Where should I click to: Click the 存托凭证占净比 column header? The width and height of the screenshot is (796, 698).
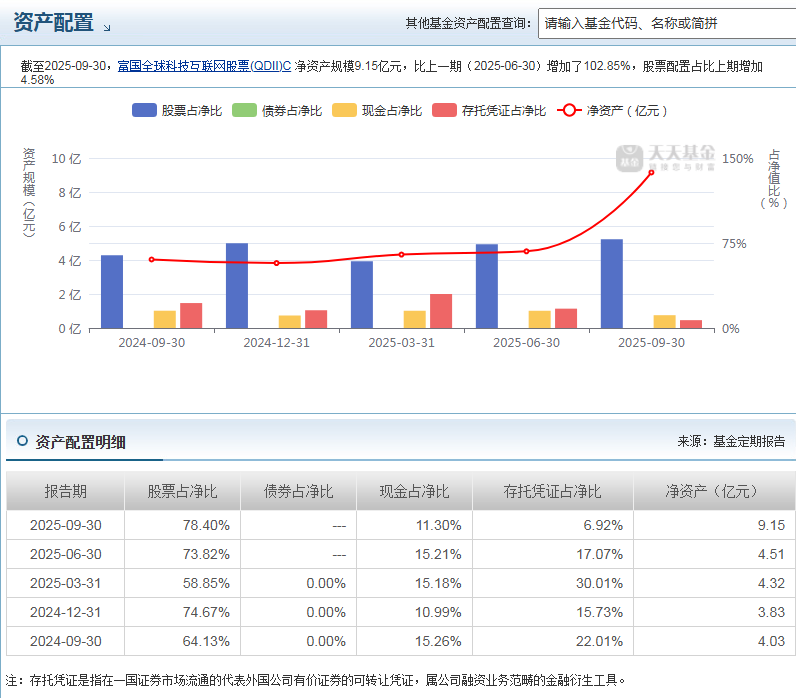click(x=553, y=491)
